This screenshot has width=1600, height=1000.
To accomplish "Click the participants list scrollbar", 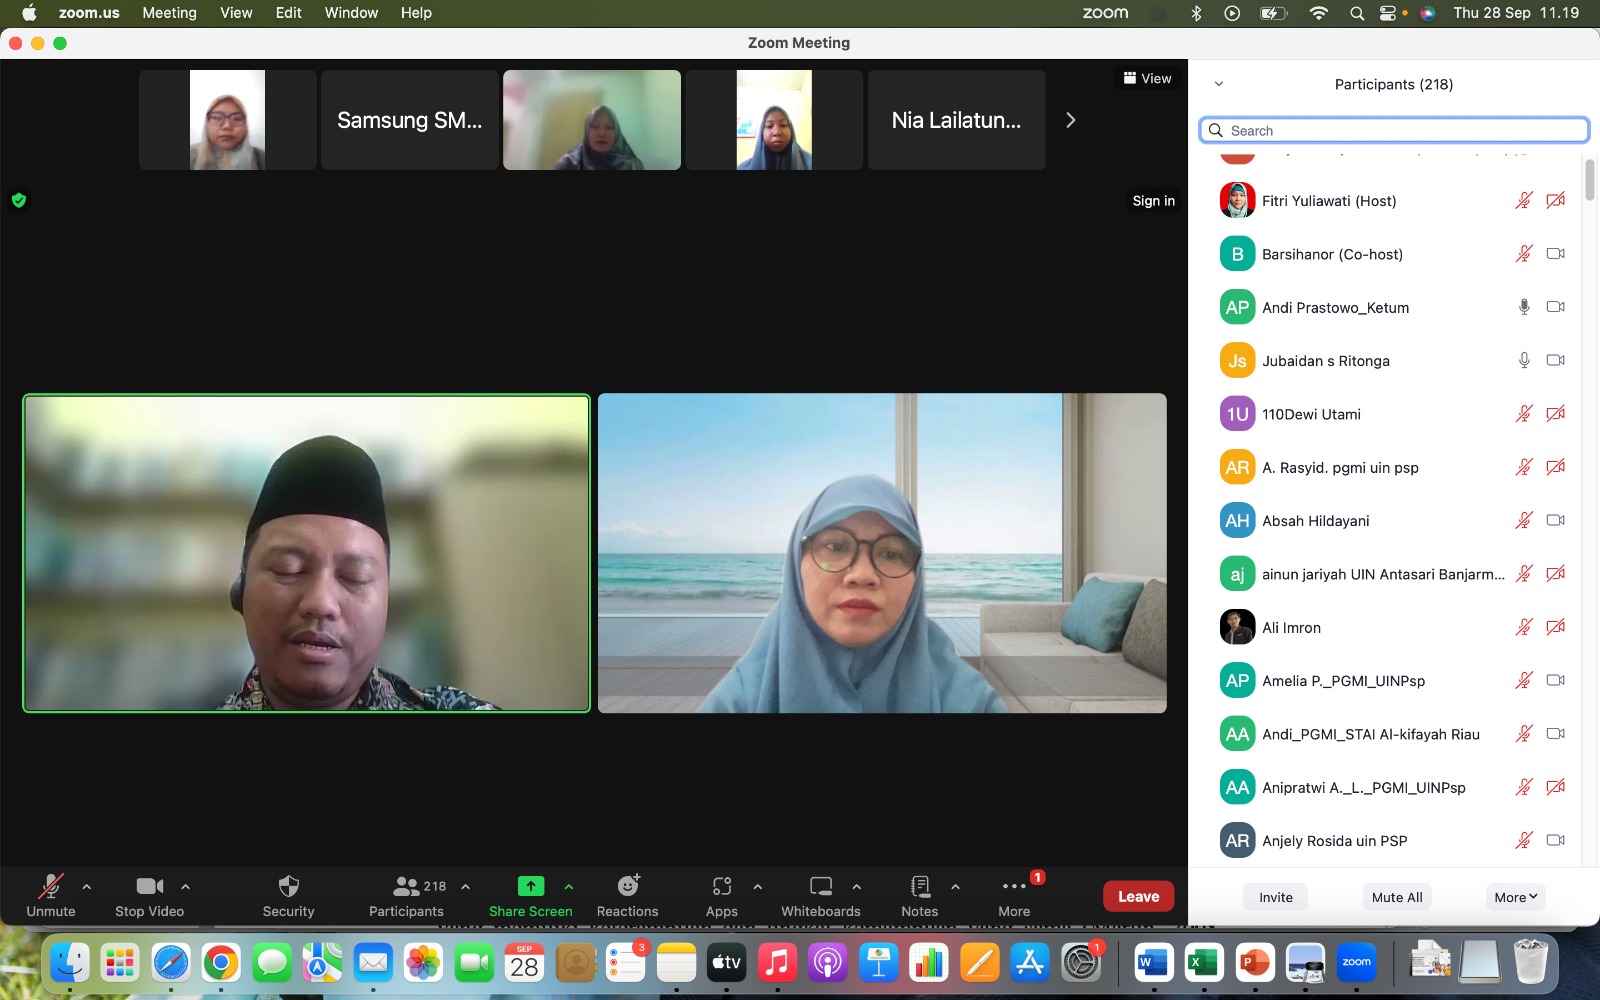I will tap(1589, 180).
